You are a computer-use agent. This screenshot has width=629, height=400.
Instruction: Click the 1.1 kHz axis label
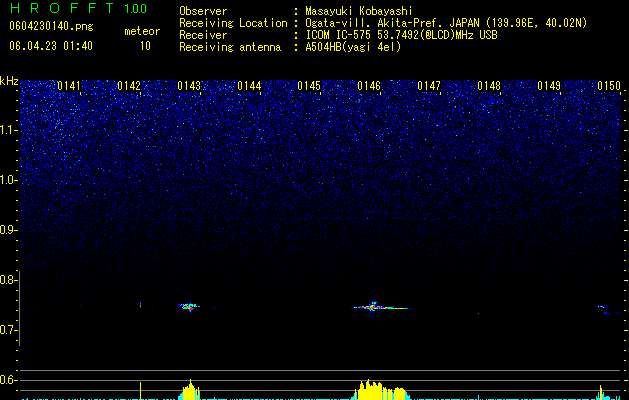point(9,130)
